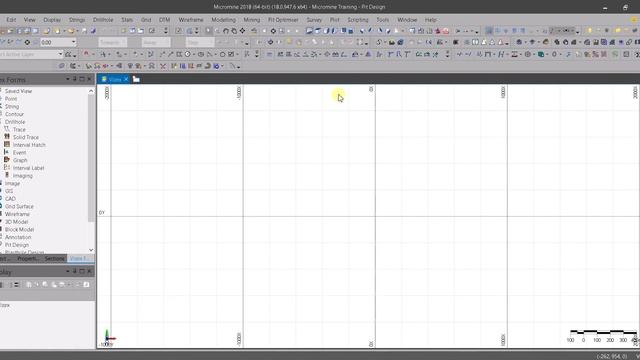Close the Display panel

point(89,271)
